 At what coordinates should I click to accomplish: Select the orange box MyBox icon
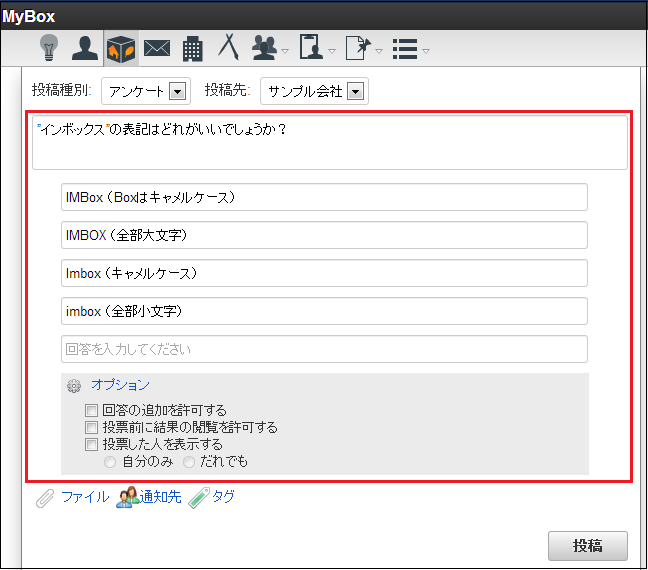point(121,49)
